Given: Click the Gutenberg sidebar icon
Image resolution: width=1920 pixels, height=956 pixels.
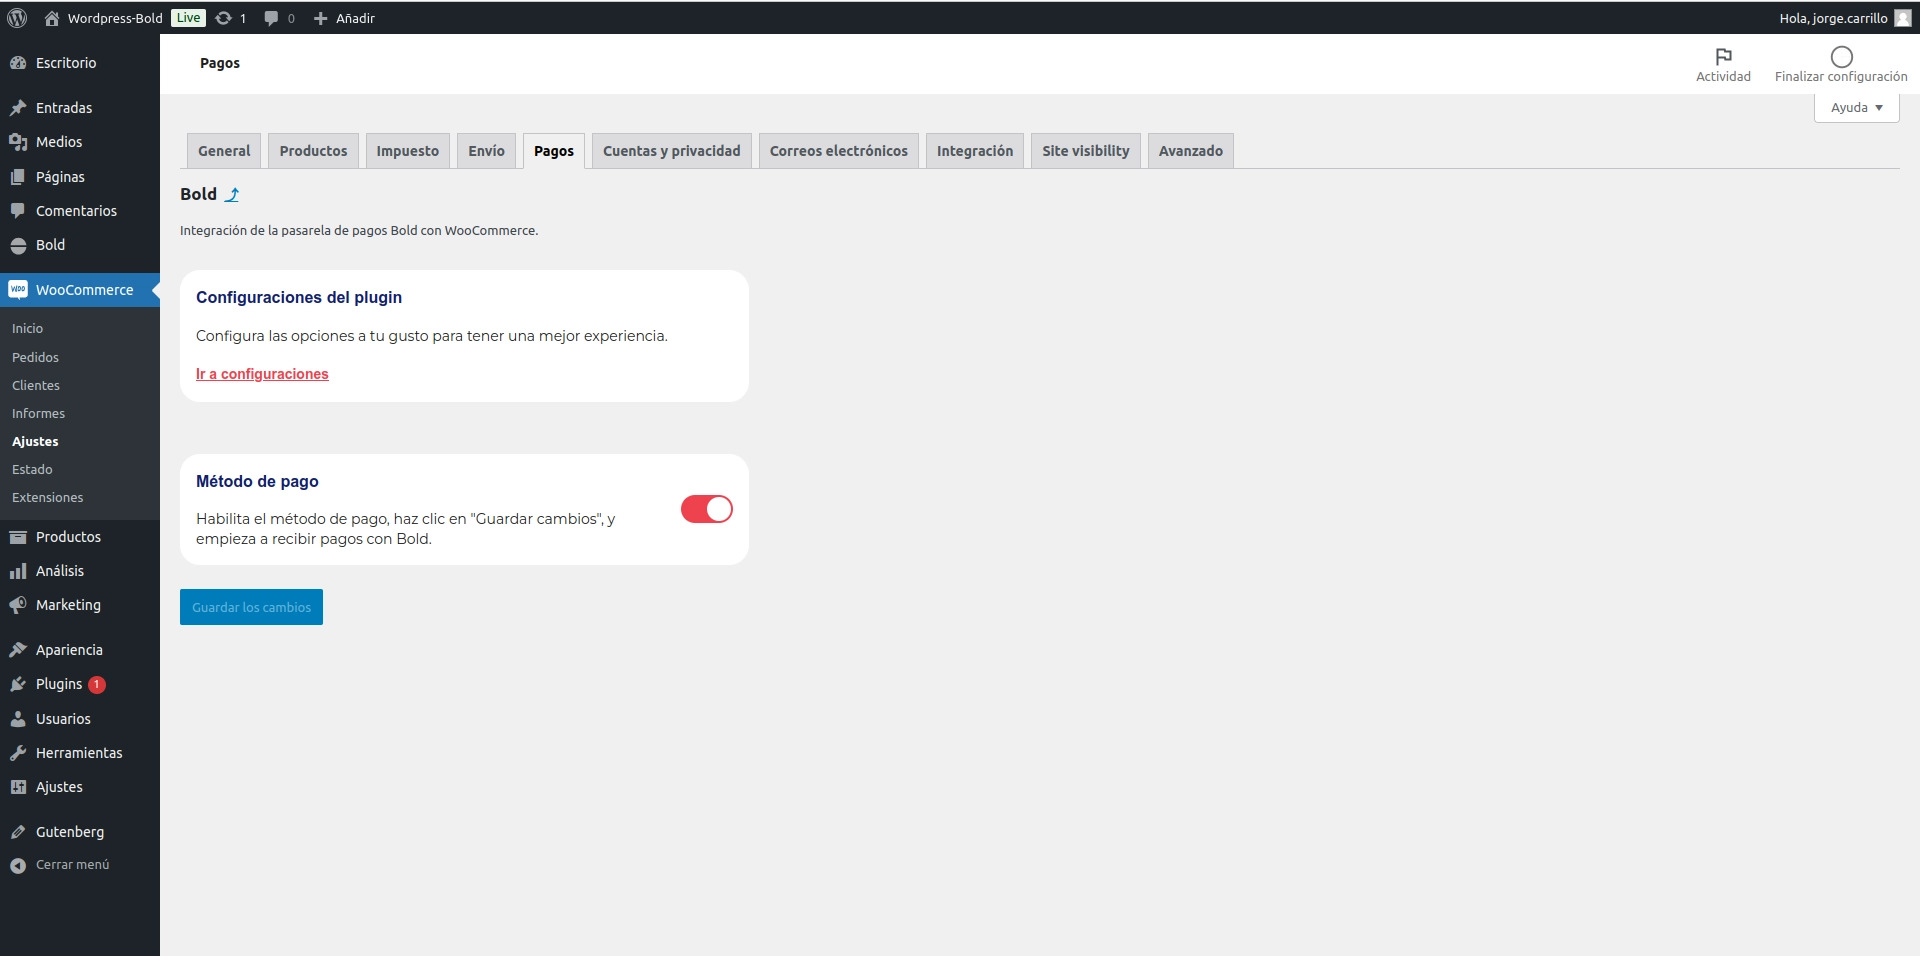Looking at the screenshot, I should tap(17, 831).
